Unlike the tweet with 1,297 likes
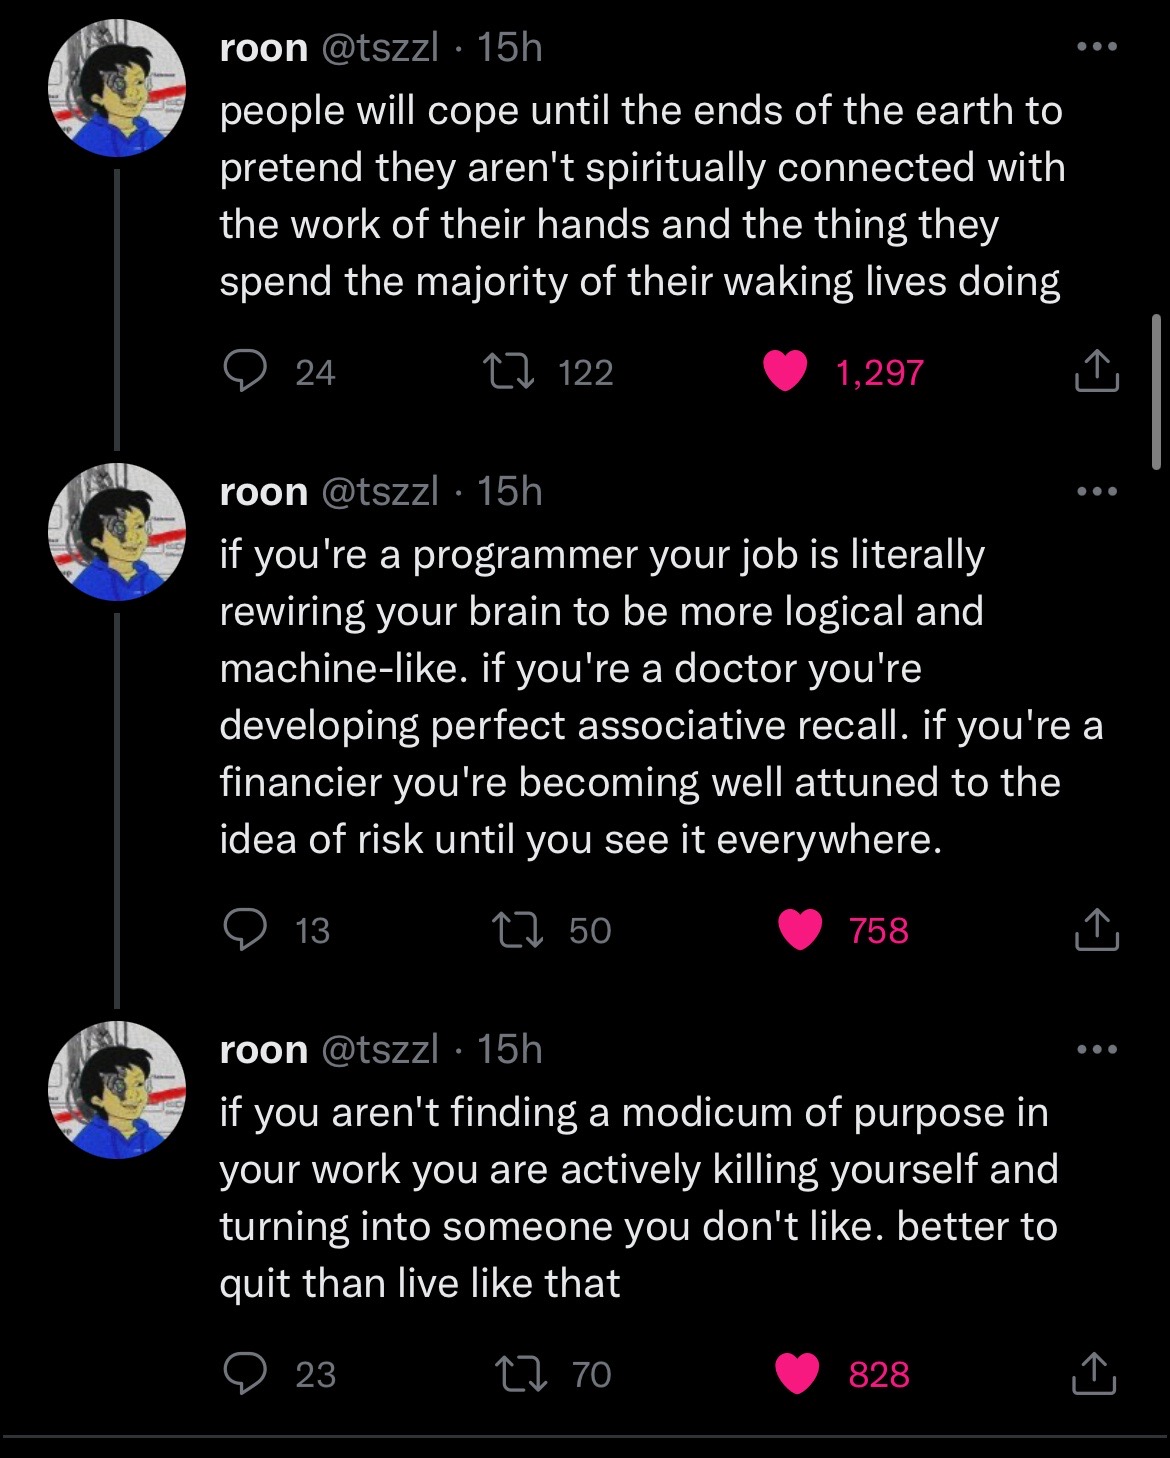Screen dimensions: 1170x1458 click(786, 372)
